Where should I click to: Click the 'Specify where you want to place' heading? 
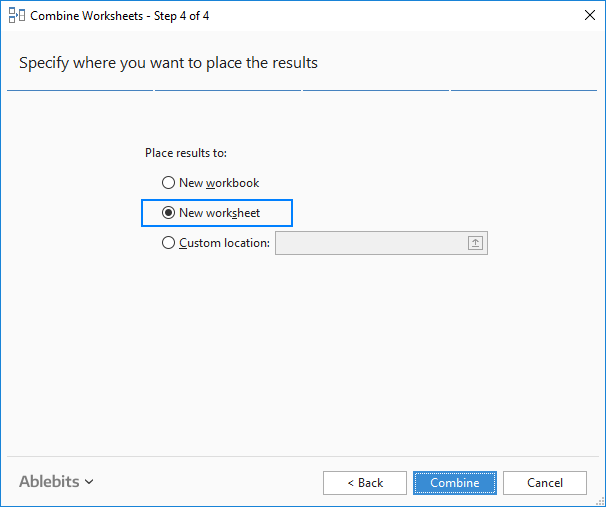168,63
